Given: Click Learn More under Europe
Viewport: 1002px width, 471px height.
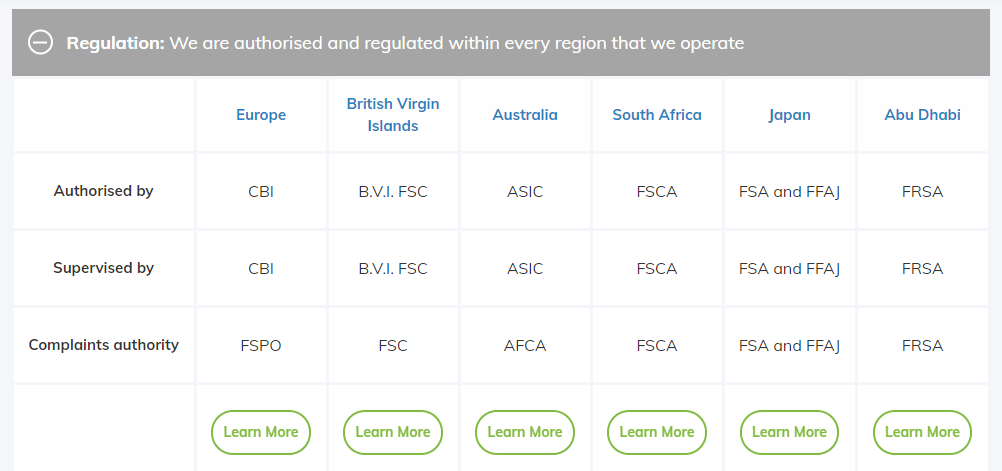Looking at the screenshot, I should point(261,432).
